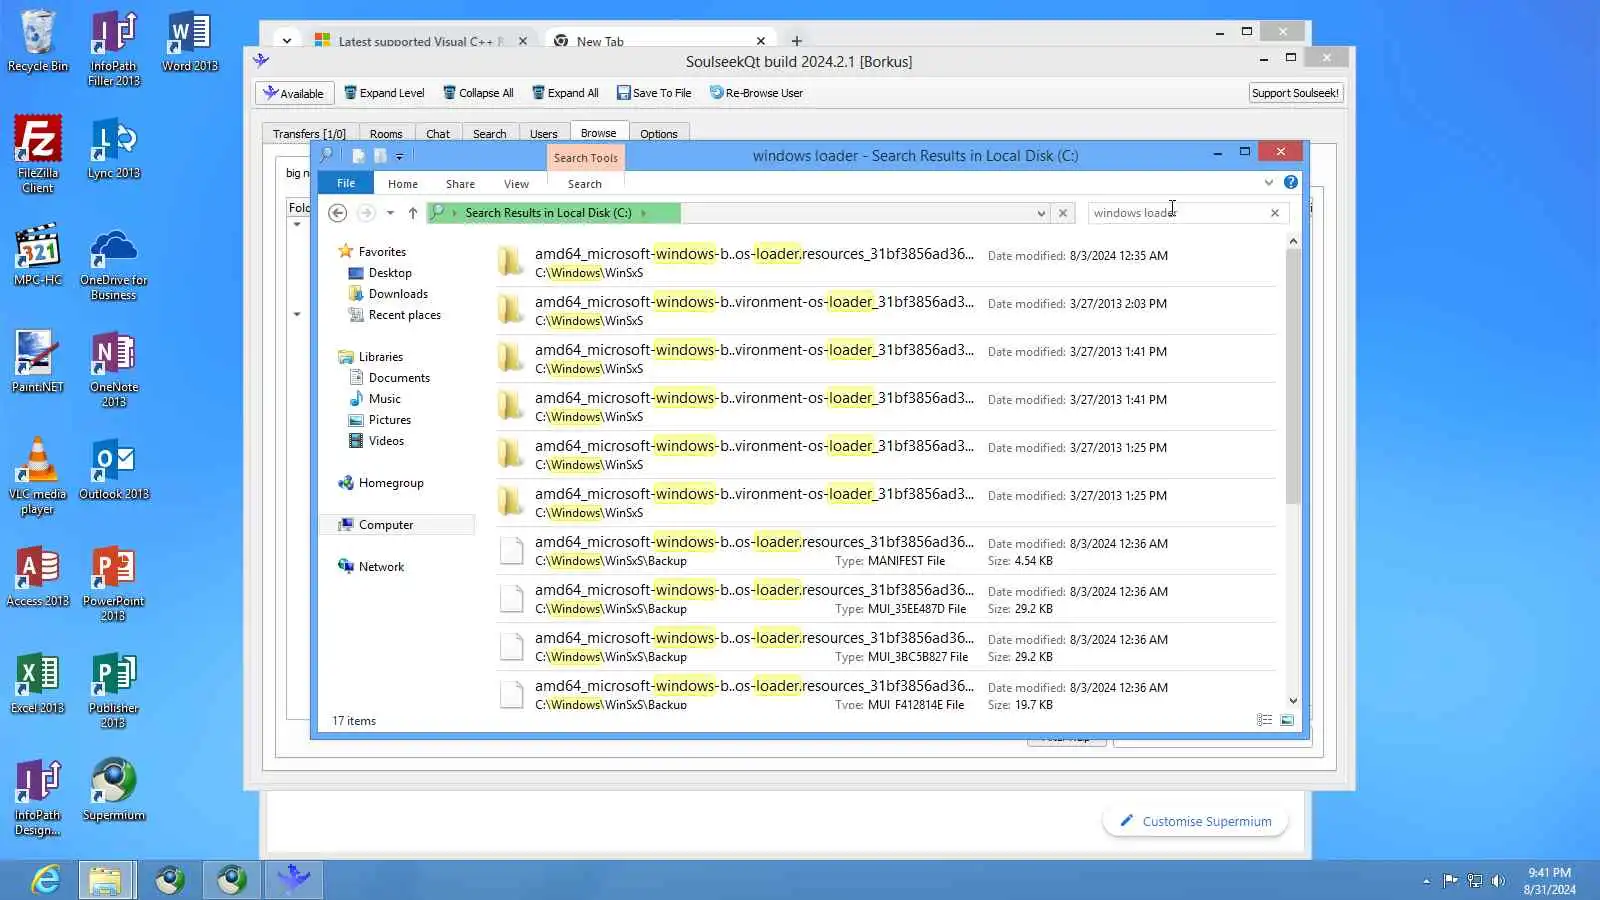Go back in the Explorer window

point(338,213)
